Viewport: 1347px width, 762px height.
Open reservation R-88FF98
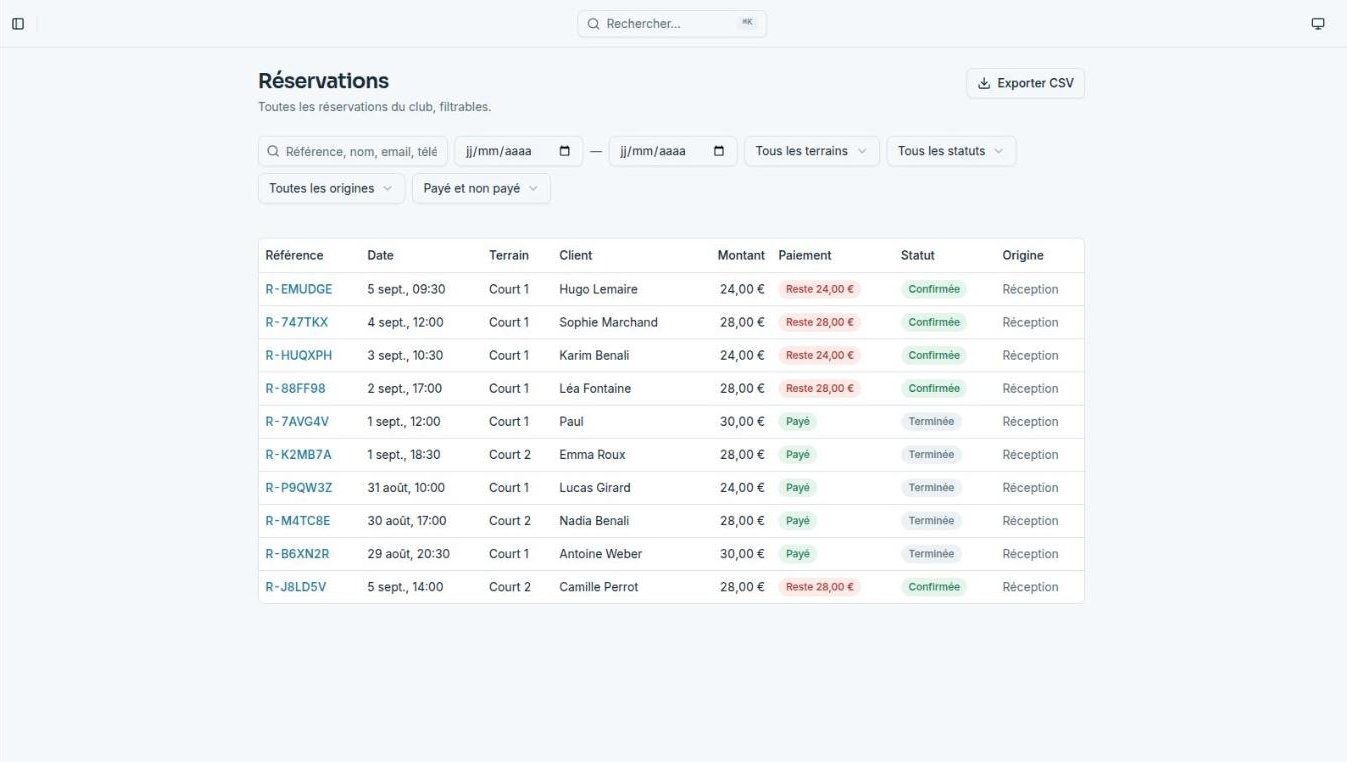(x=295, y=388)
